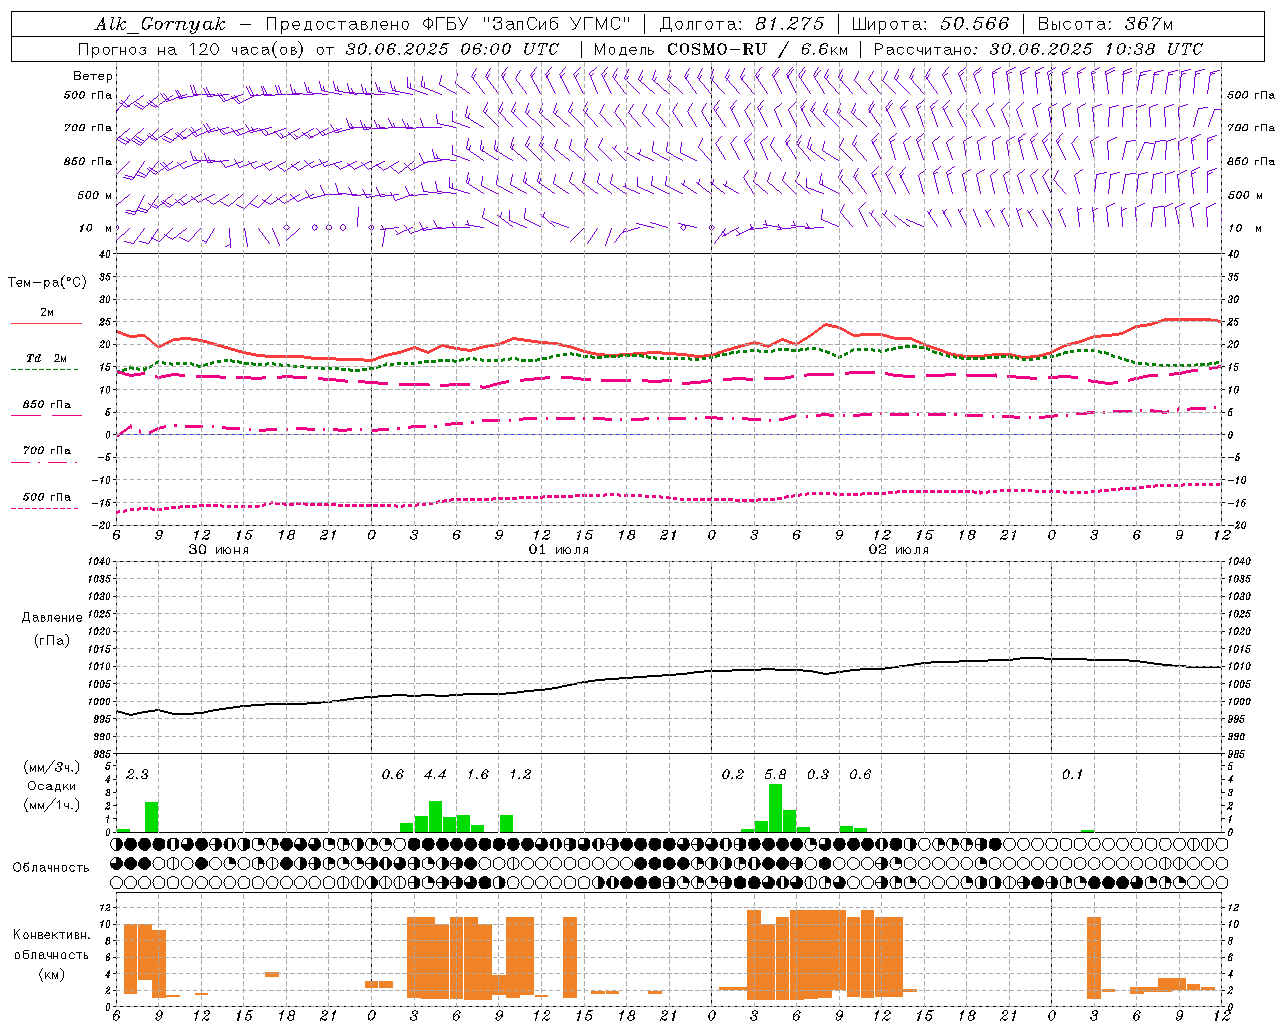Click the Конвективн. облачность label
Screen dimensions: 1280x1024
pos(51,945)
